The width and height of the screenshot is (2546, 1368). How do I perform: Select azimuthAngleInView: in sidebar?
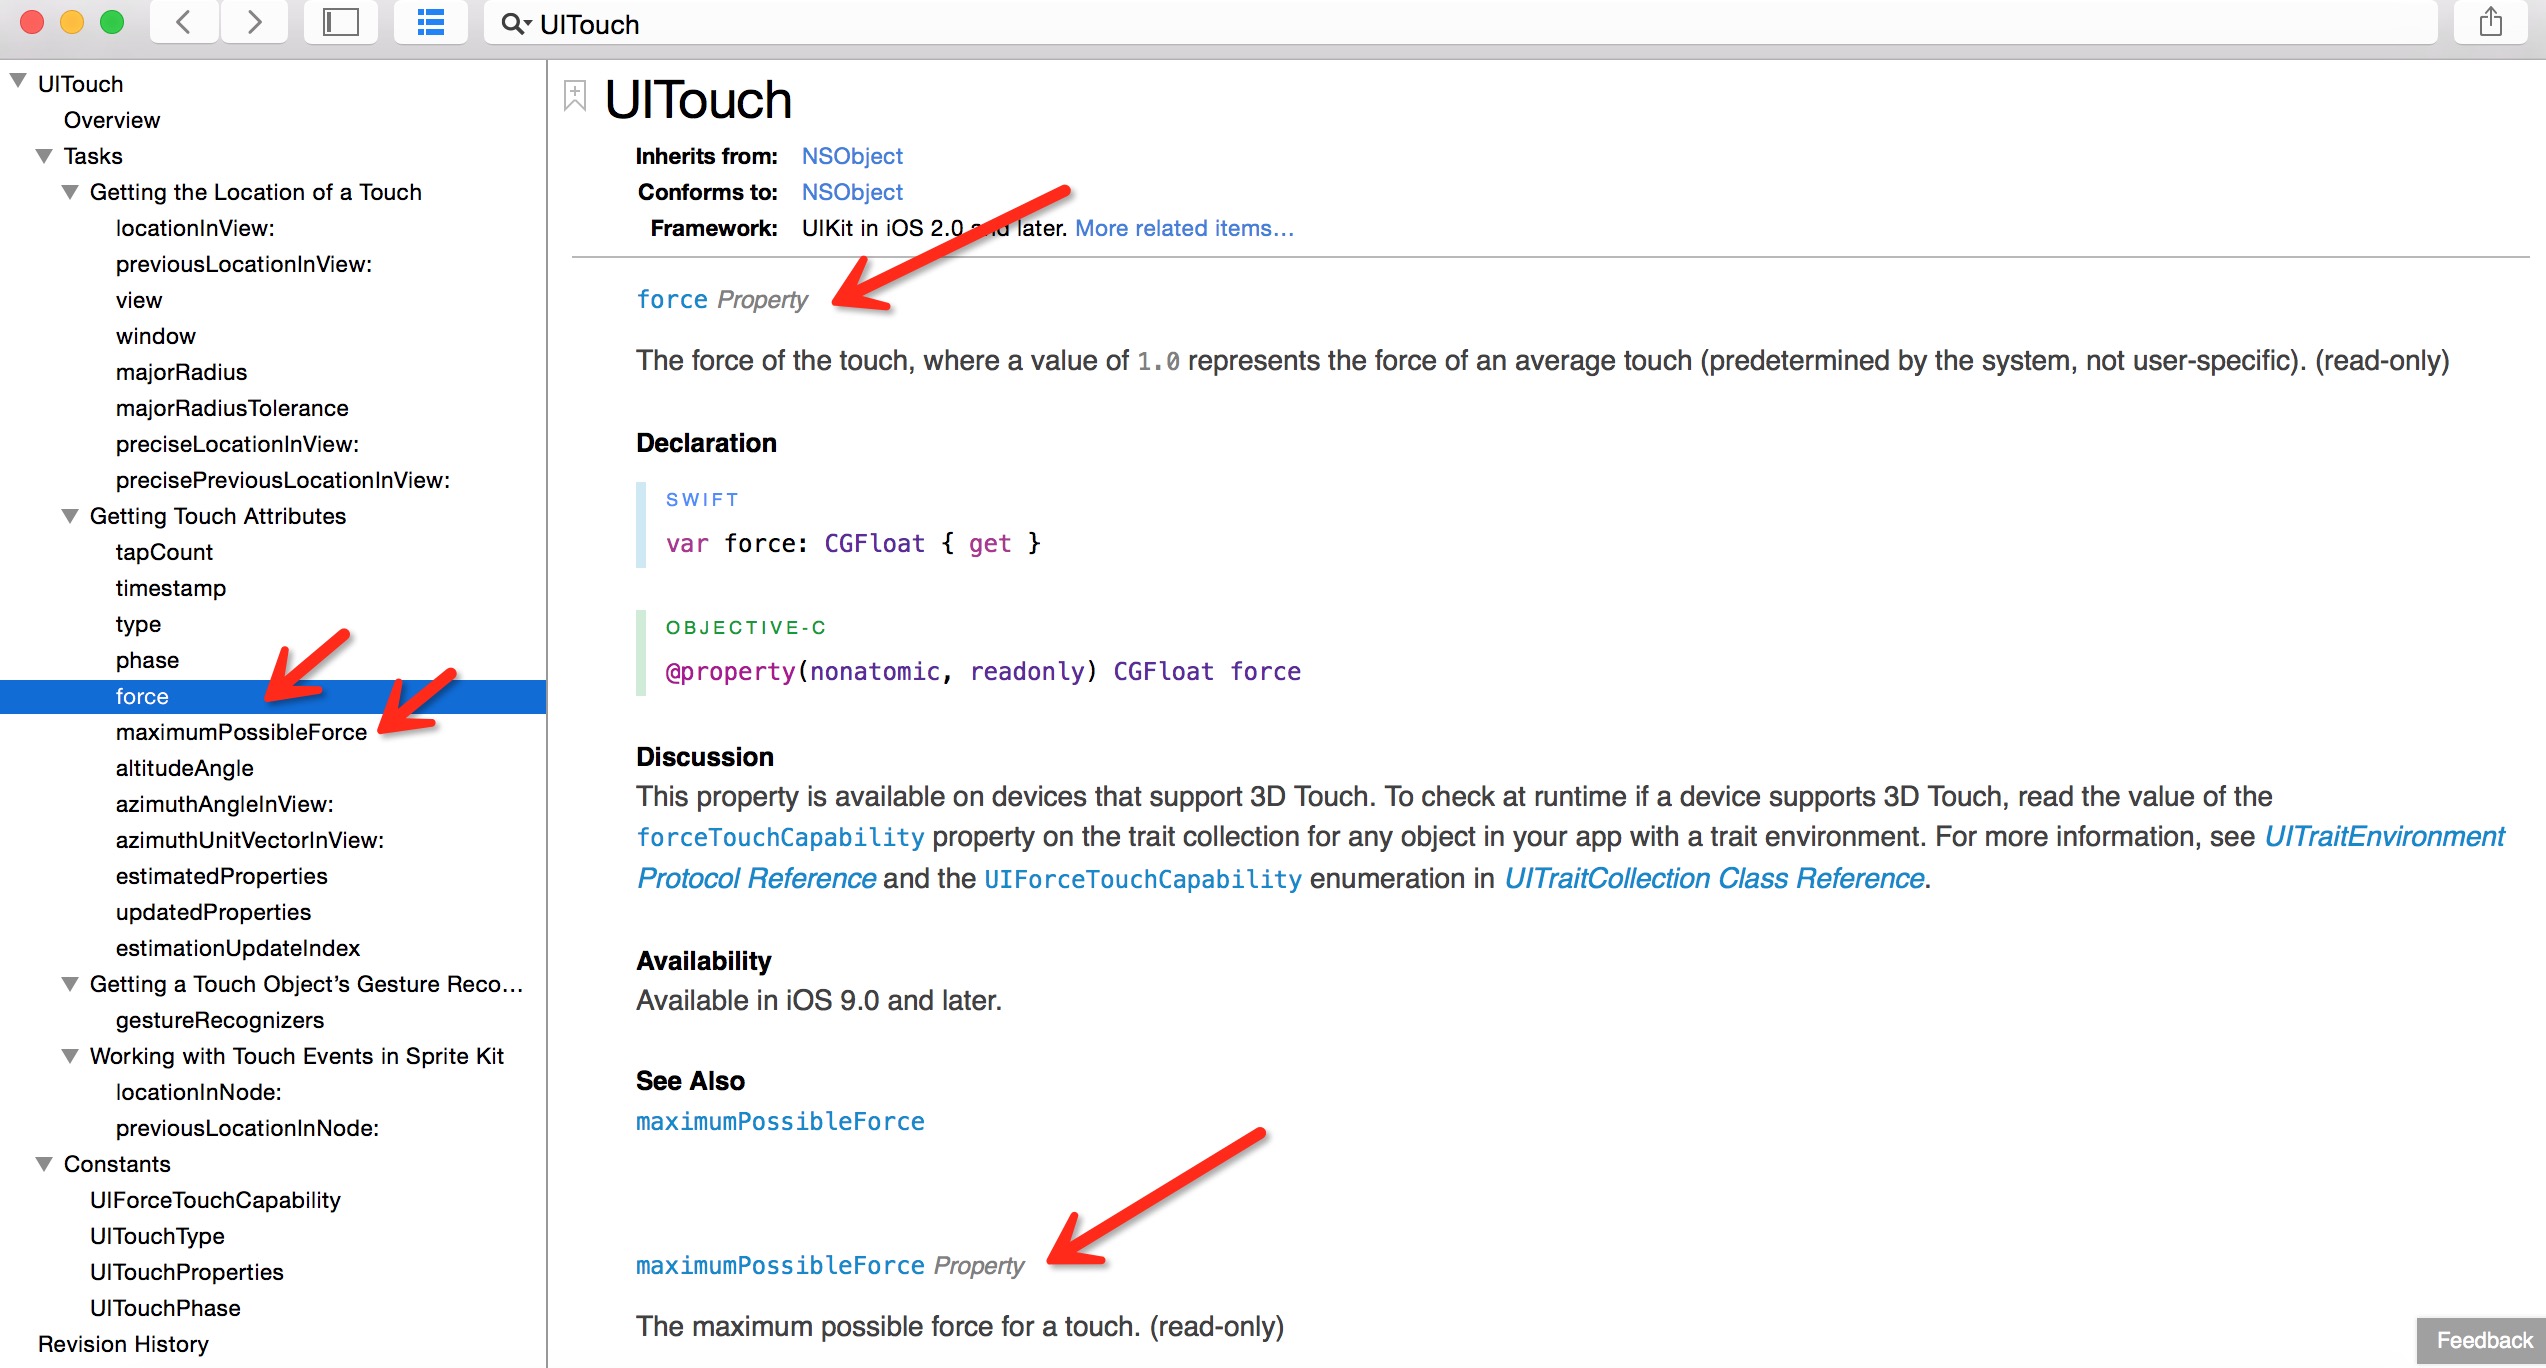(x=225, y=804)
